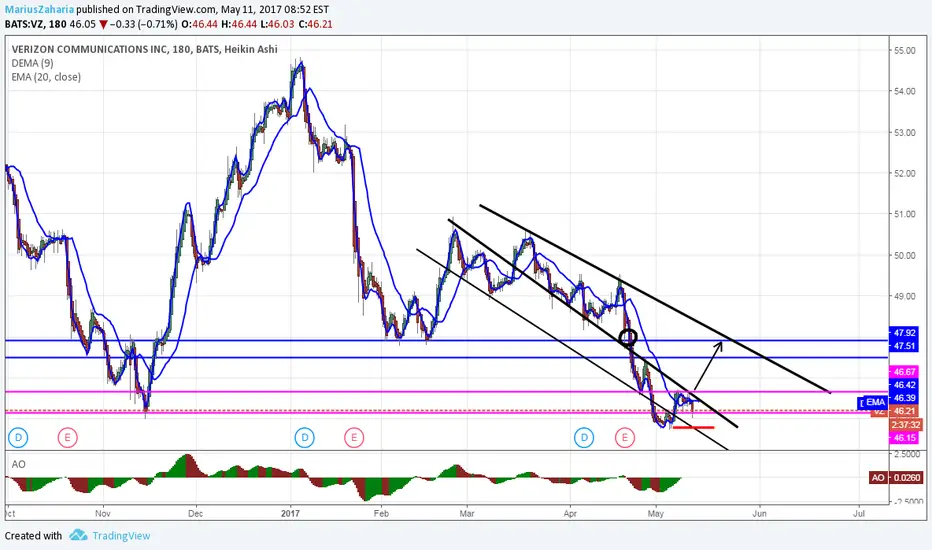
Task: Click the BATS:VZ, 180 symbol header
Action: (35, 24)
